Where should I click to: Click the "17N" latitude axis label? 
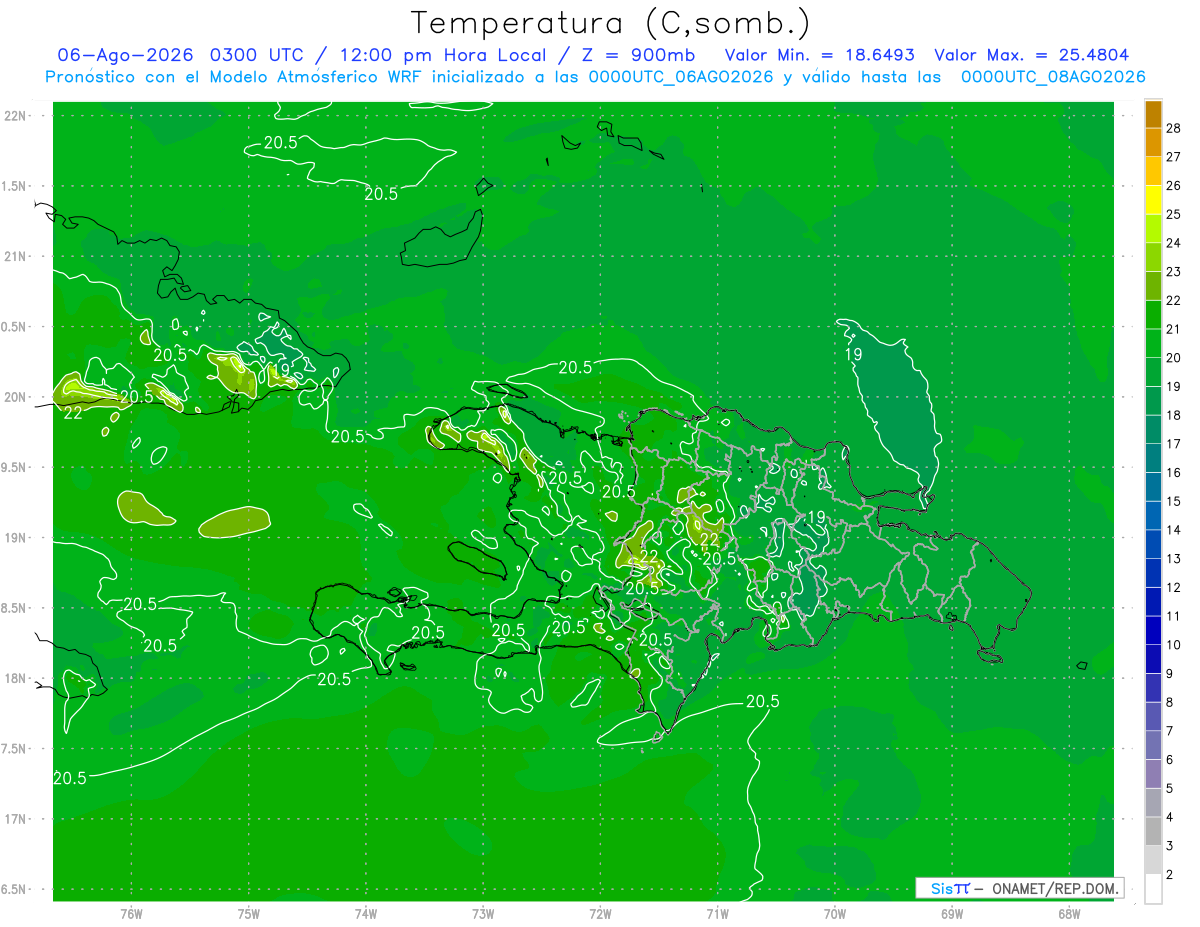pyautogui.click(x=17, y=819)
